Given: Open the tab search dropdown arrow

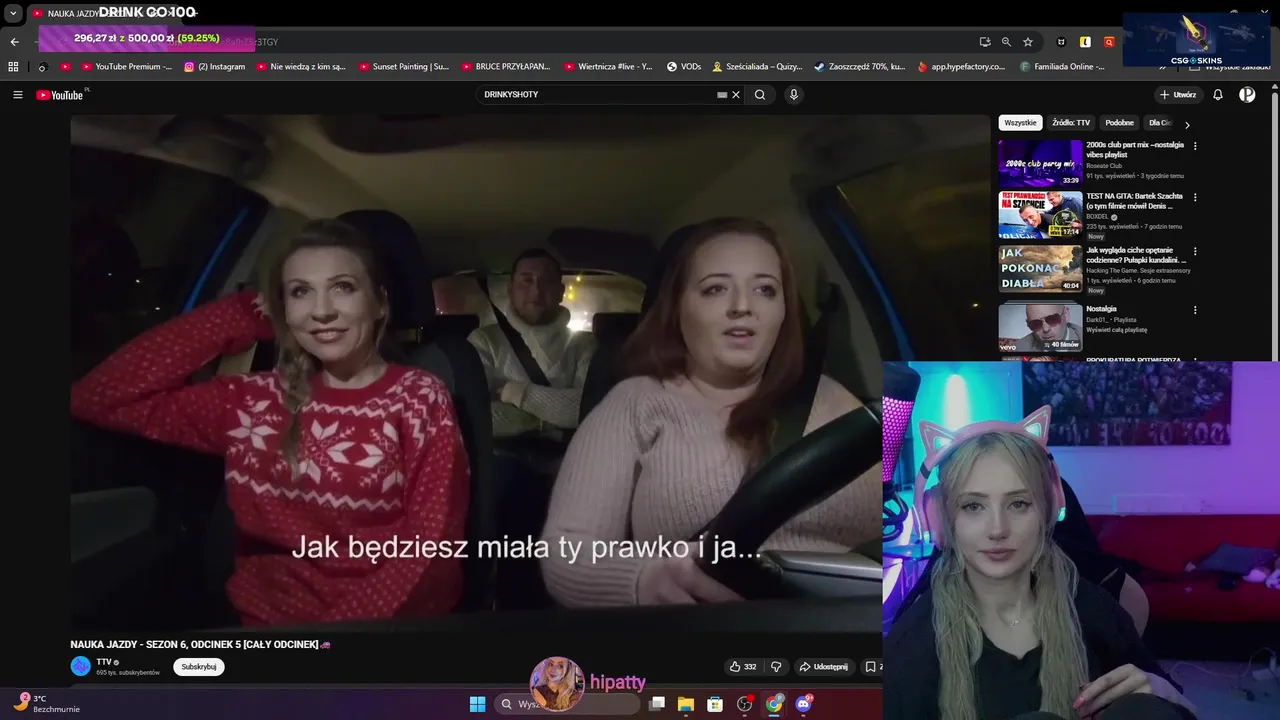Looking at the screenshot, I should pyautogui.click(x=13, y=13).
